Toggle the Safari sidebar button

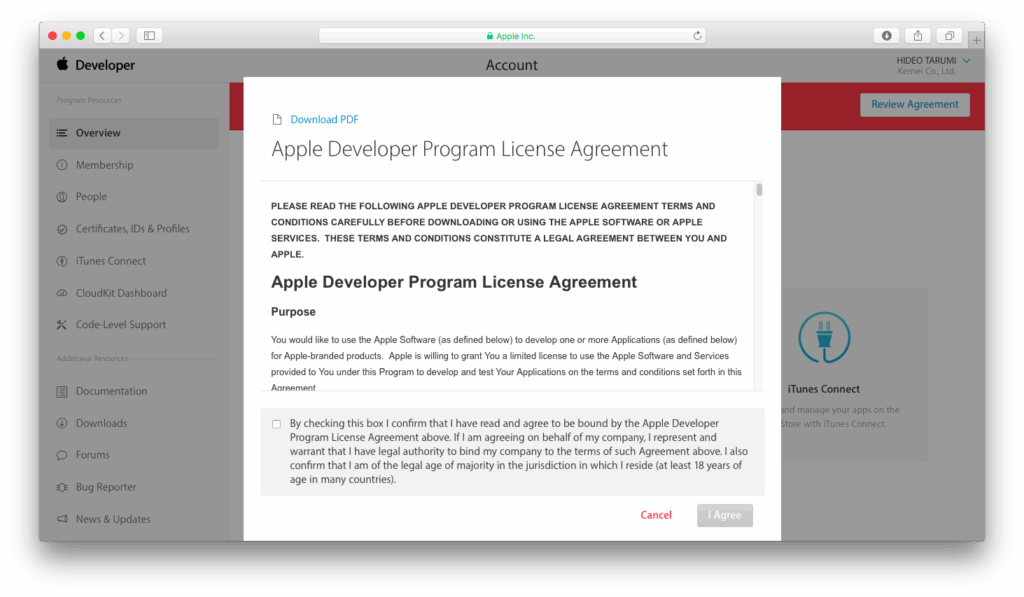coord(149,36)
